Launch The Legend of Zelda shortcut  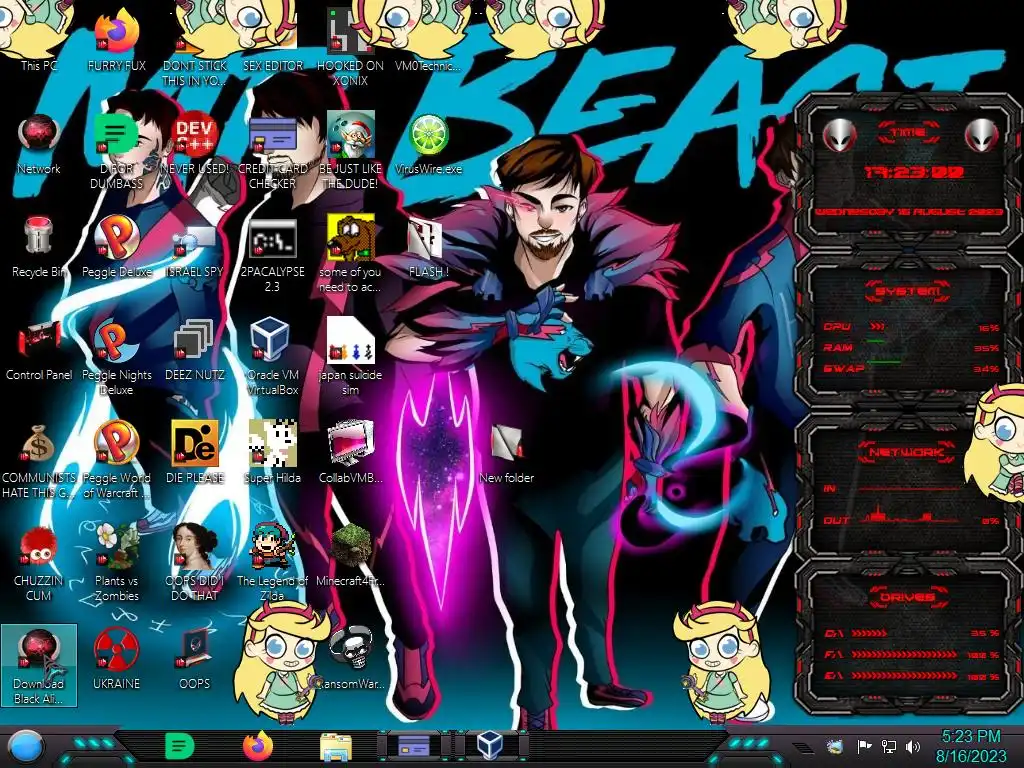click(272, 563)
